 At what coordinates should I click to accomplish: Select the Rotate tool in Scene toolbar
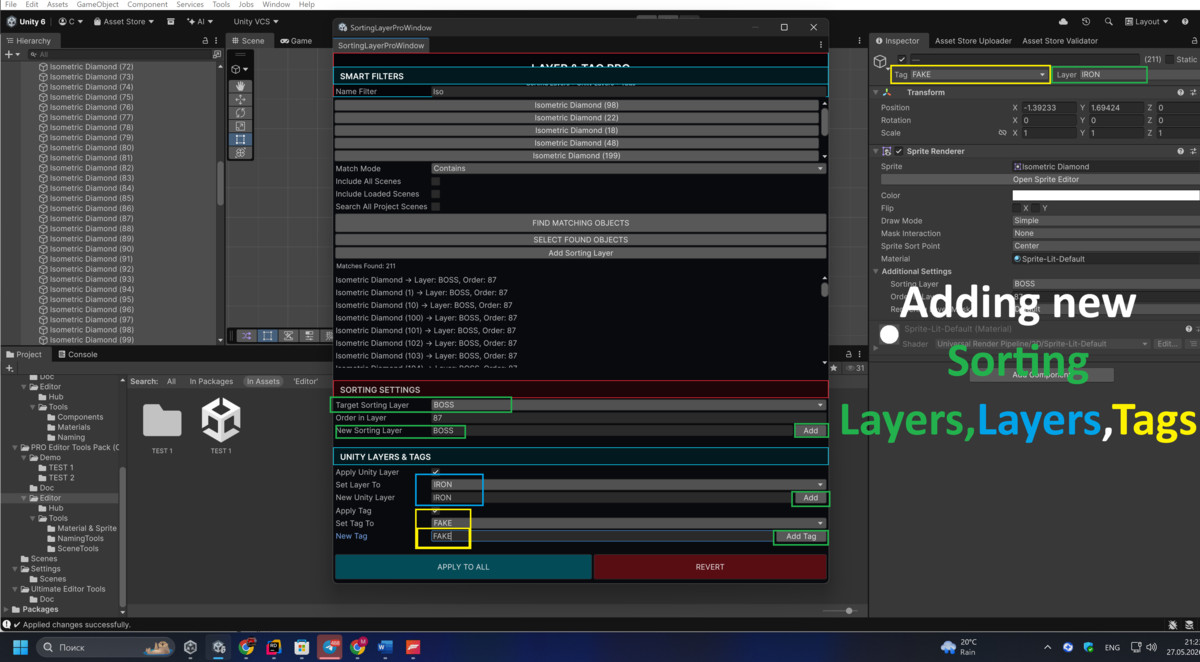[240, 113]
